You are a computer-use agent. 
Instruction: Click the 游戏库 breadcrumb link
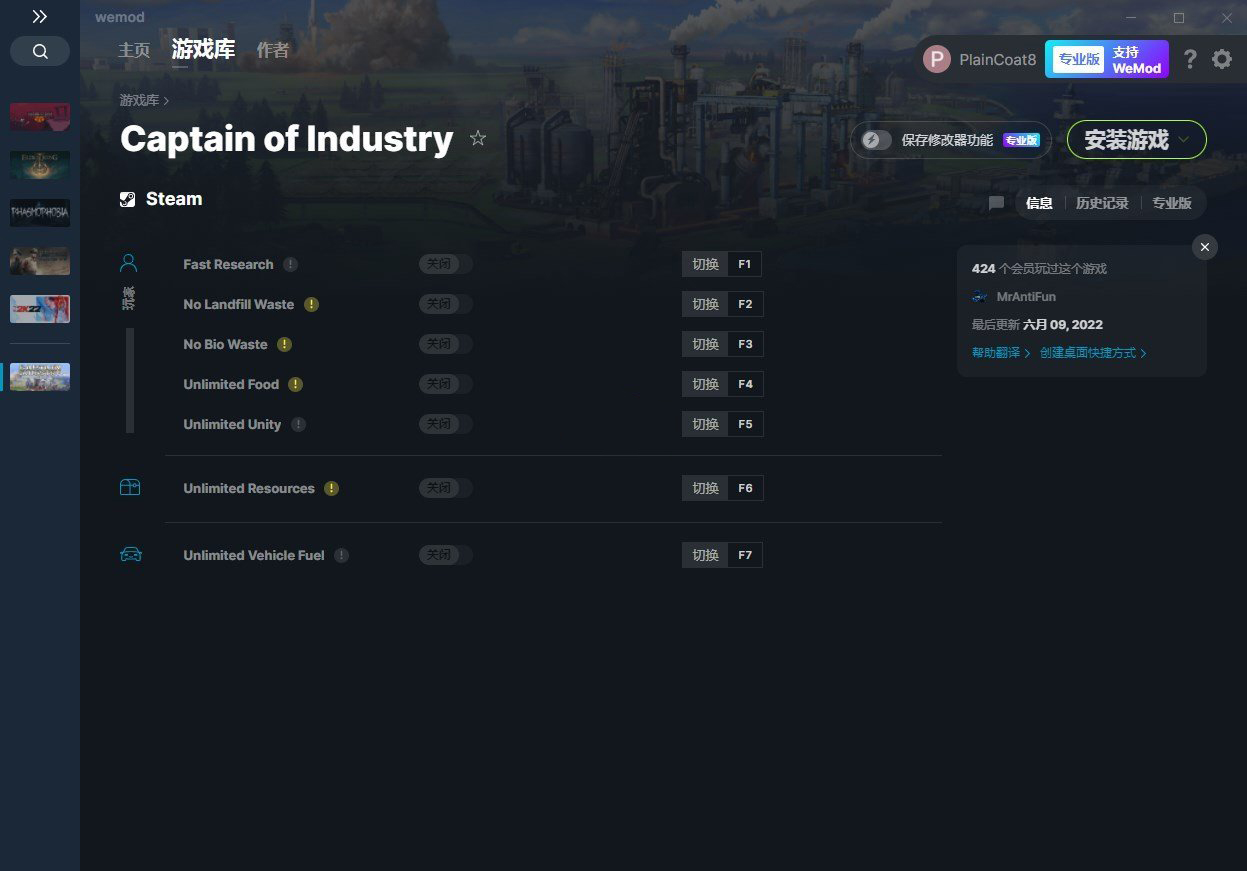pyautogui.click(x=139, y=100)
